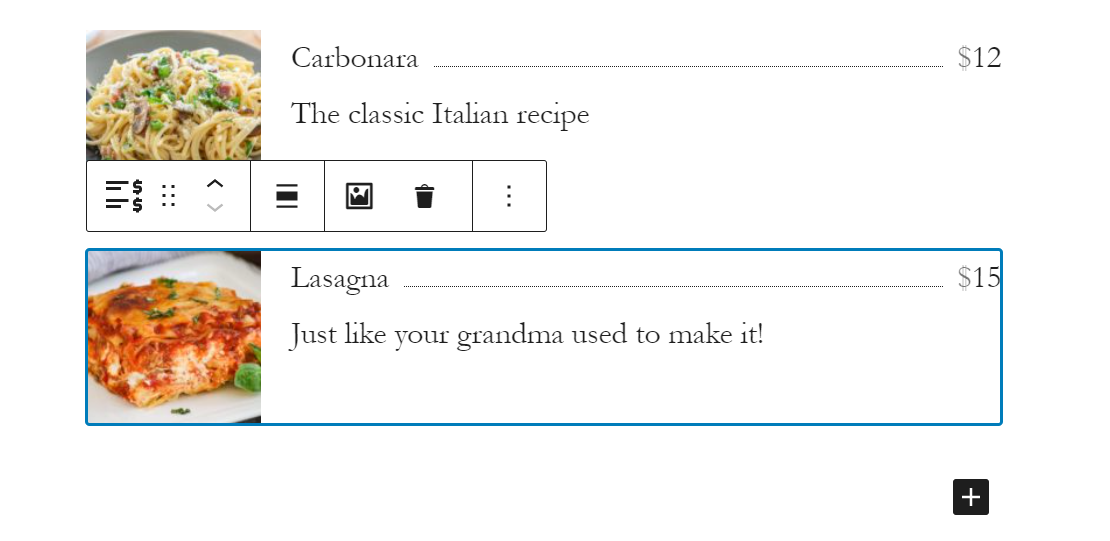Click empty space below the Lasagna description
Screen dimensions: 1110x541
coord(630,390)
